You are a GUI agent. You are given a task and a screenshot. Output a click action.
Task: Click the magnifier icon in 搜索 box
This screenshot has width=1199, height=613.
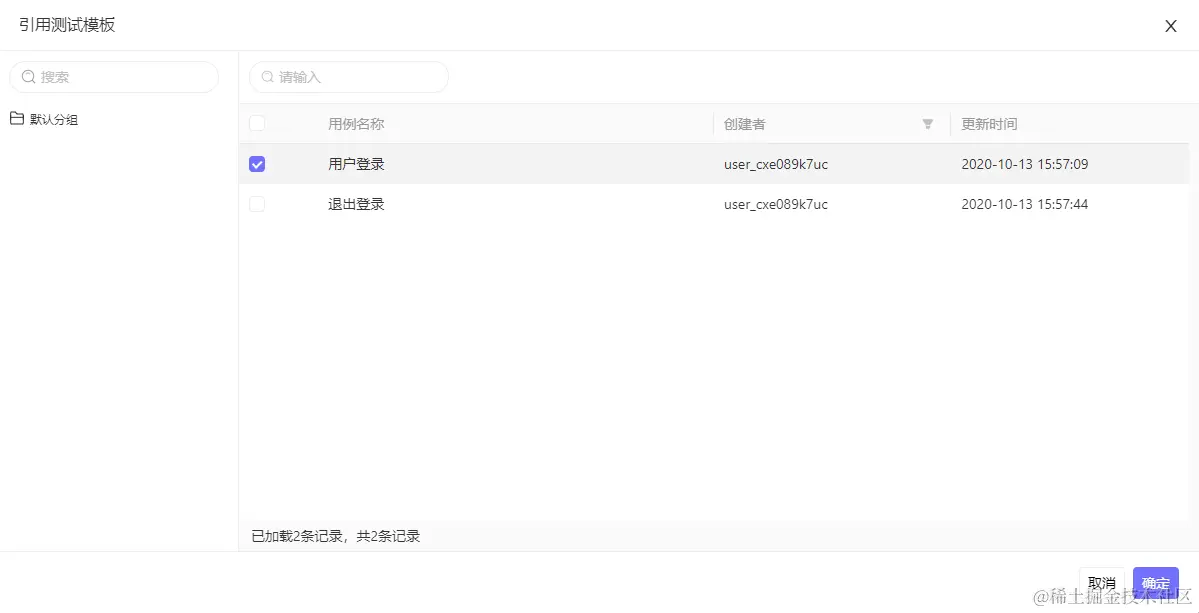point(28,77)
